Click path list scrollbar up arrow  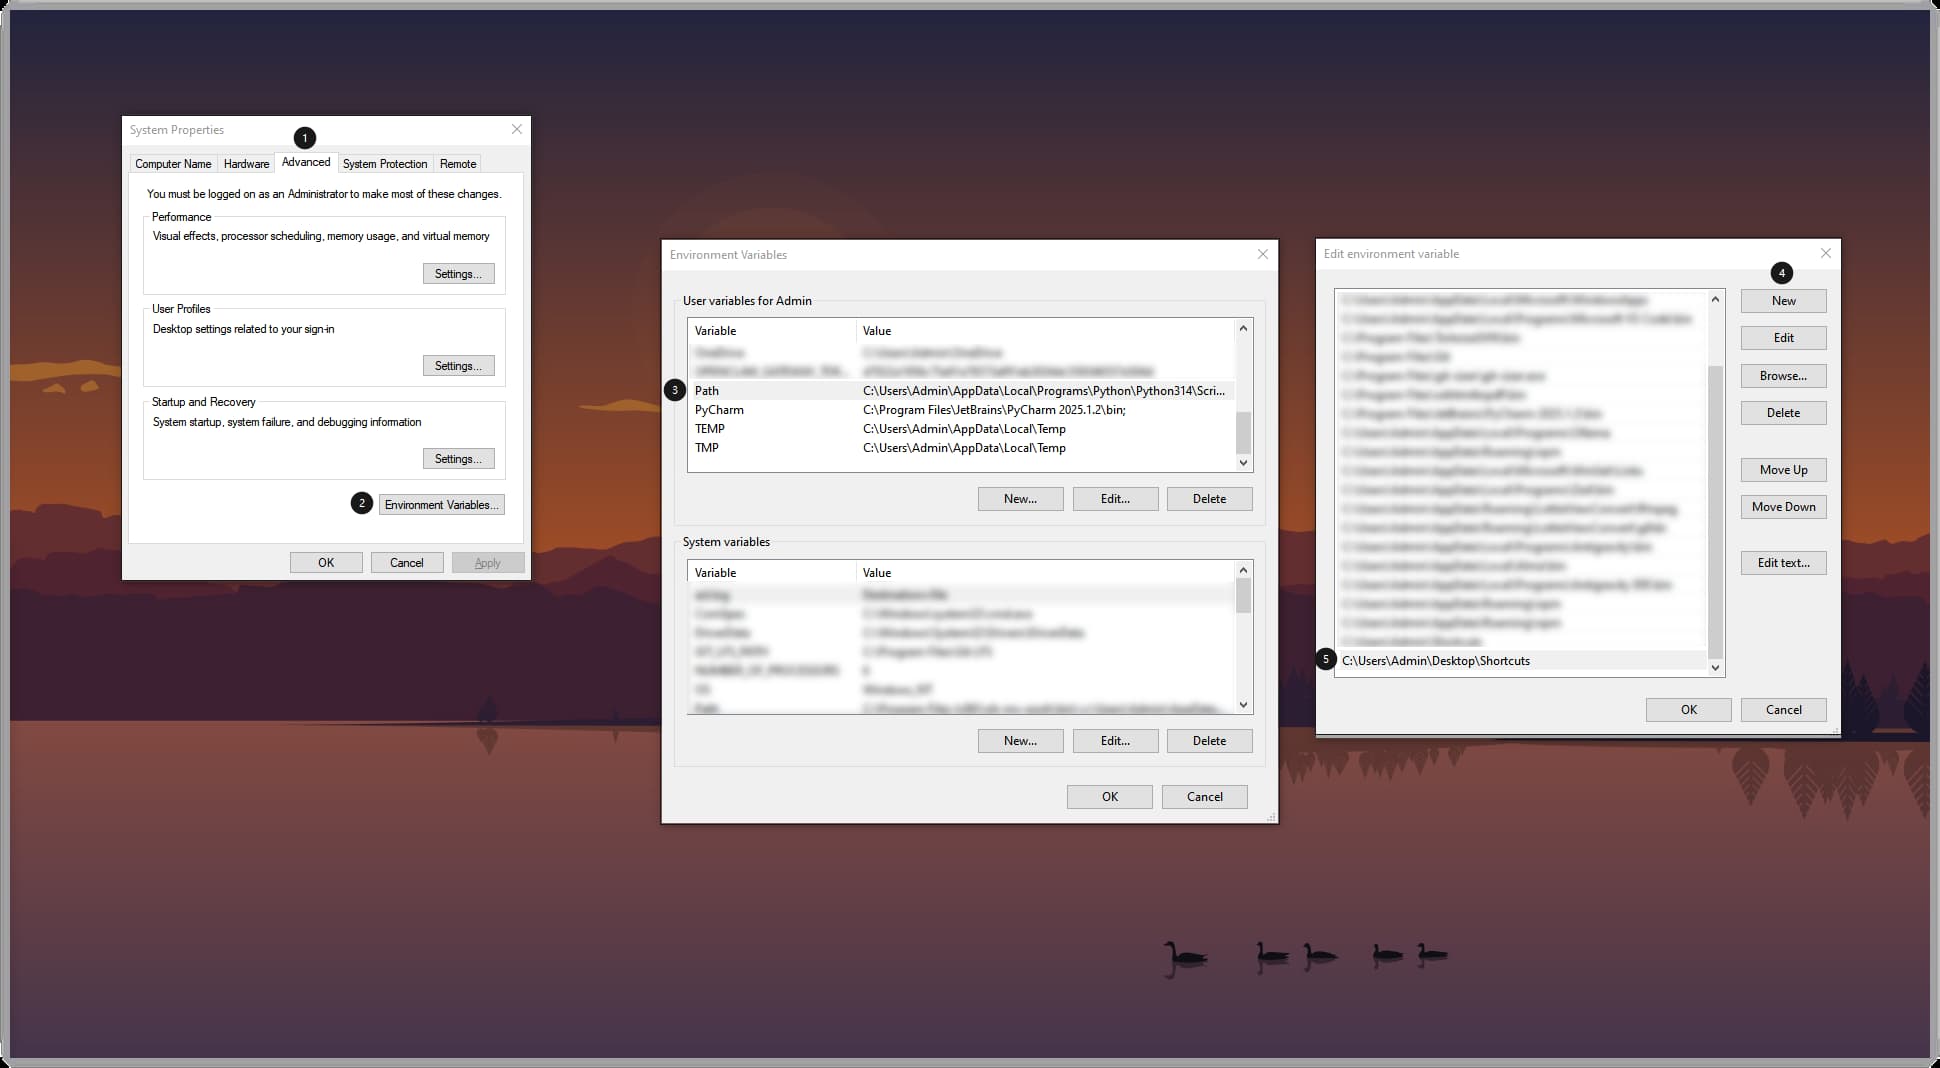coord(1716,299)
